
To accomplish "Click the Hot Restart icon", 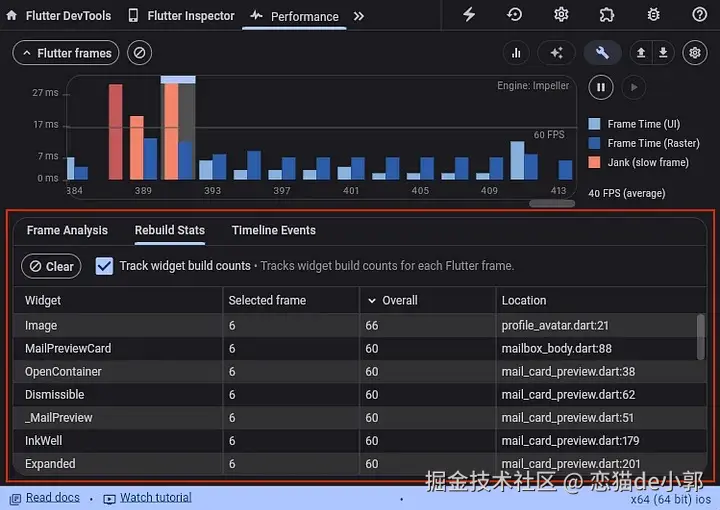I will click(x=514, y=15).
